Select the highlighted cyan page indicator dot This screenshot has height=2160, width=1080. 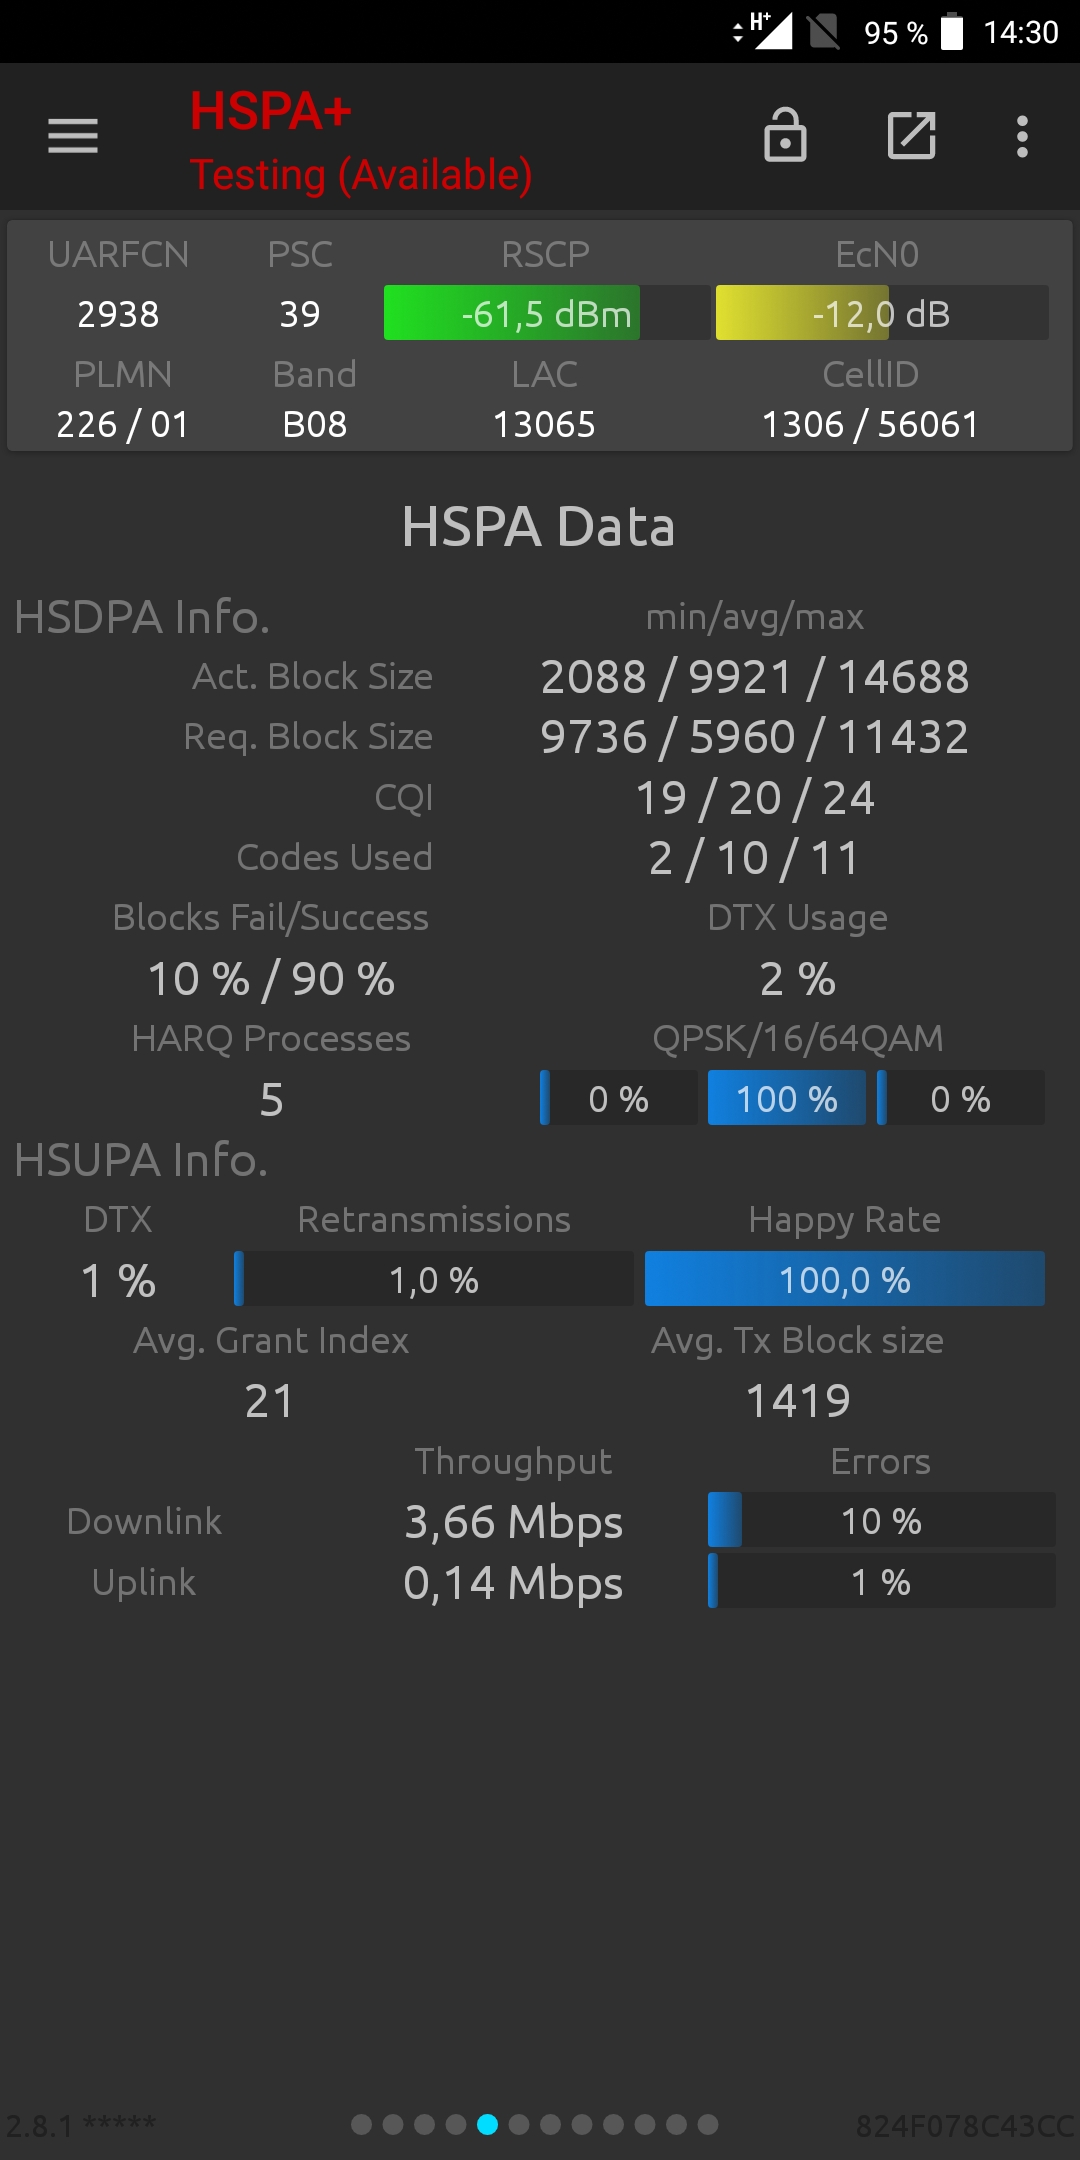(487, 2124)
